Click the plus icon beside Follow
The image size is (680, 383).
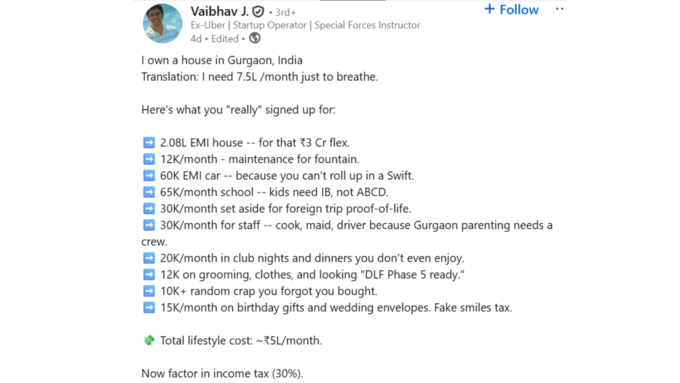(x=489, y=9)
